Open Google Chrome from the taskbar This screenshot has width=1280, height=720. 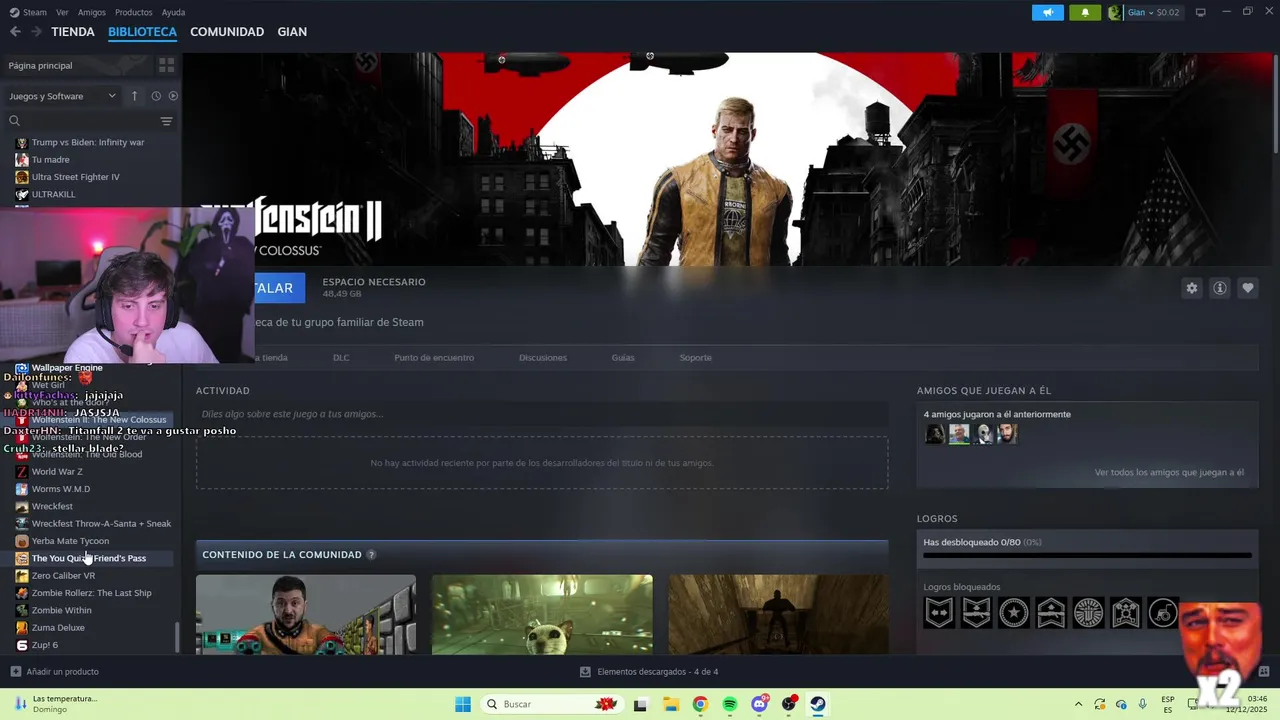pyautogui.click(x=700, y=704)
